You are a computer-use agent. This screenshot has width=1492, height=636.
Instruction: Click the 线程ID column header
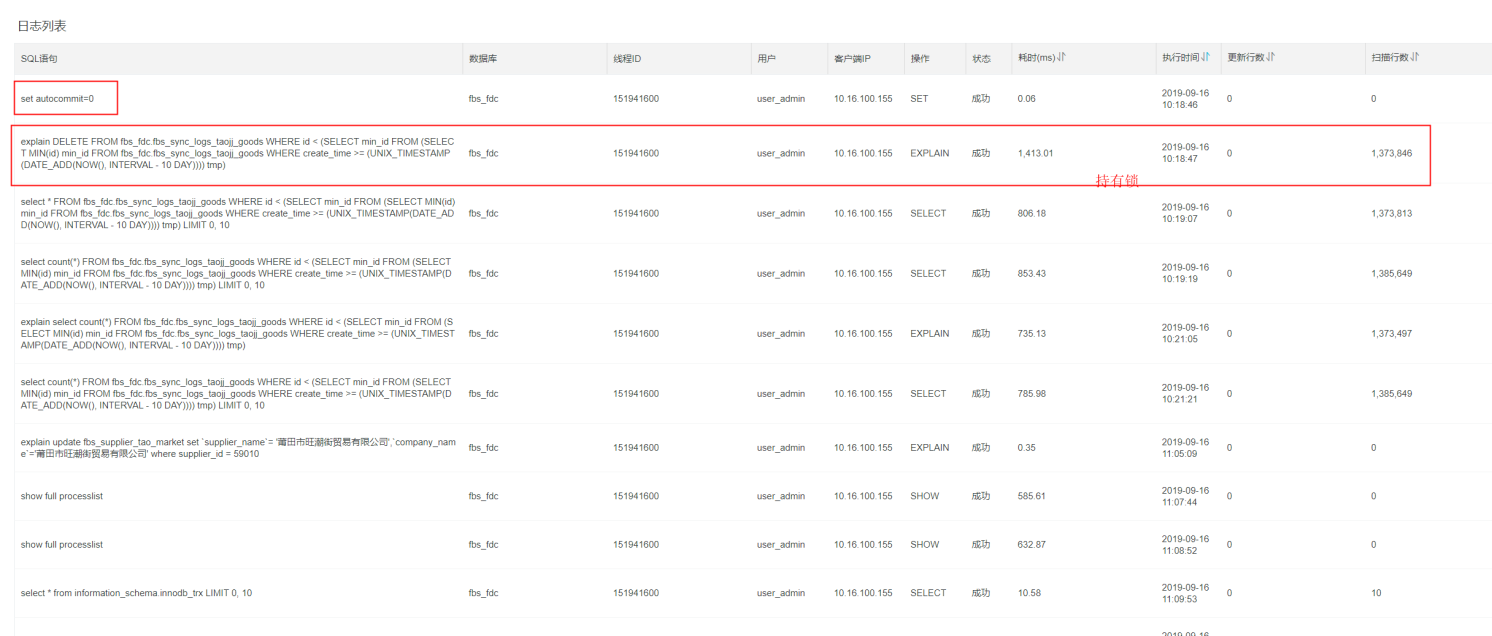[x=627, y=59]
